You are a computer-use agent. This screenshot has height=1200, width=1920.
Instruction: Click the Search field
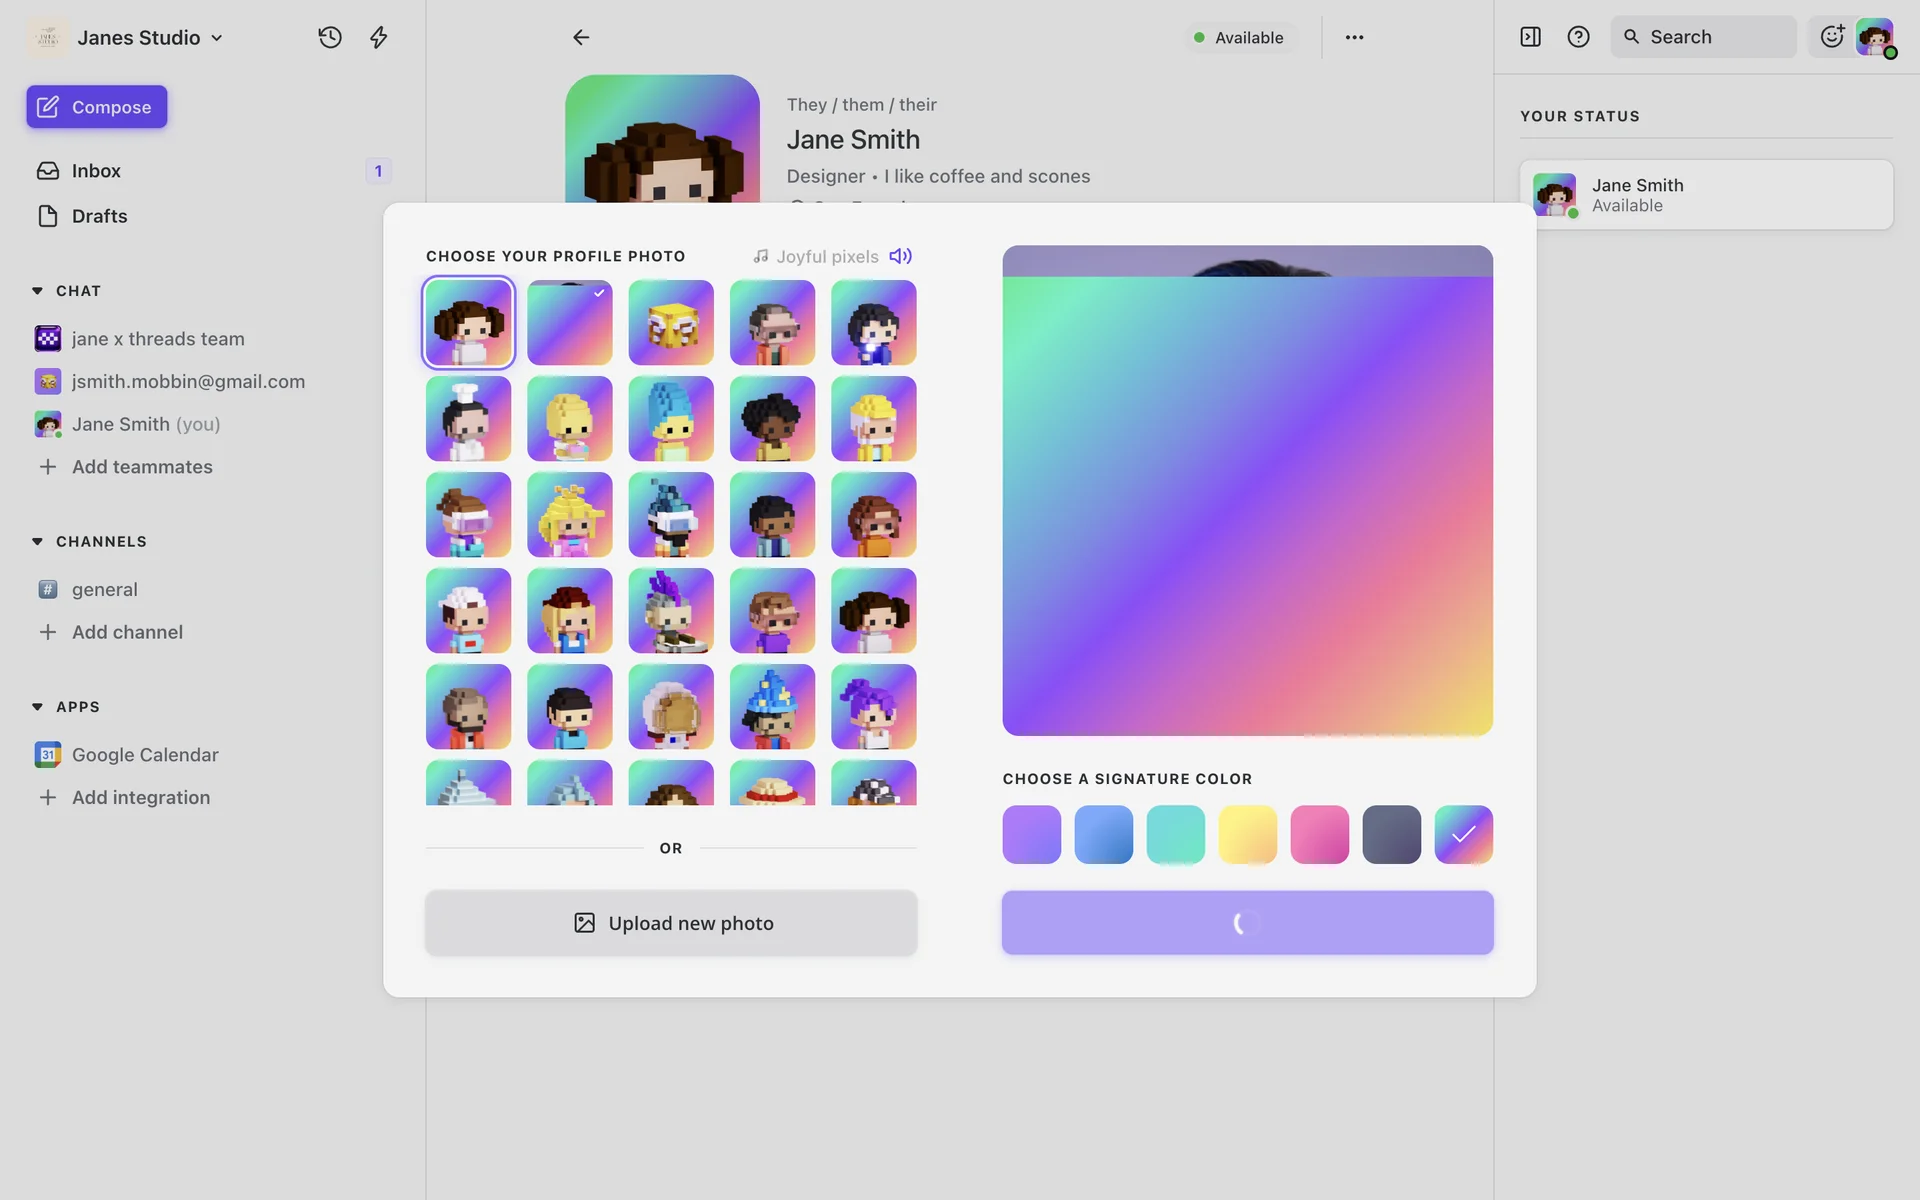click(x=1703, y=37)
